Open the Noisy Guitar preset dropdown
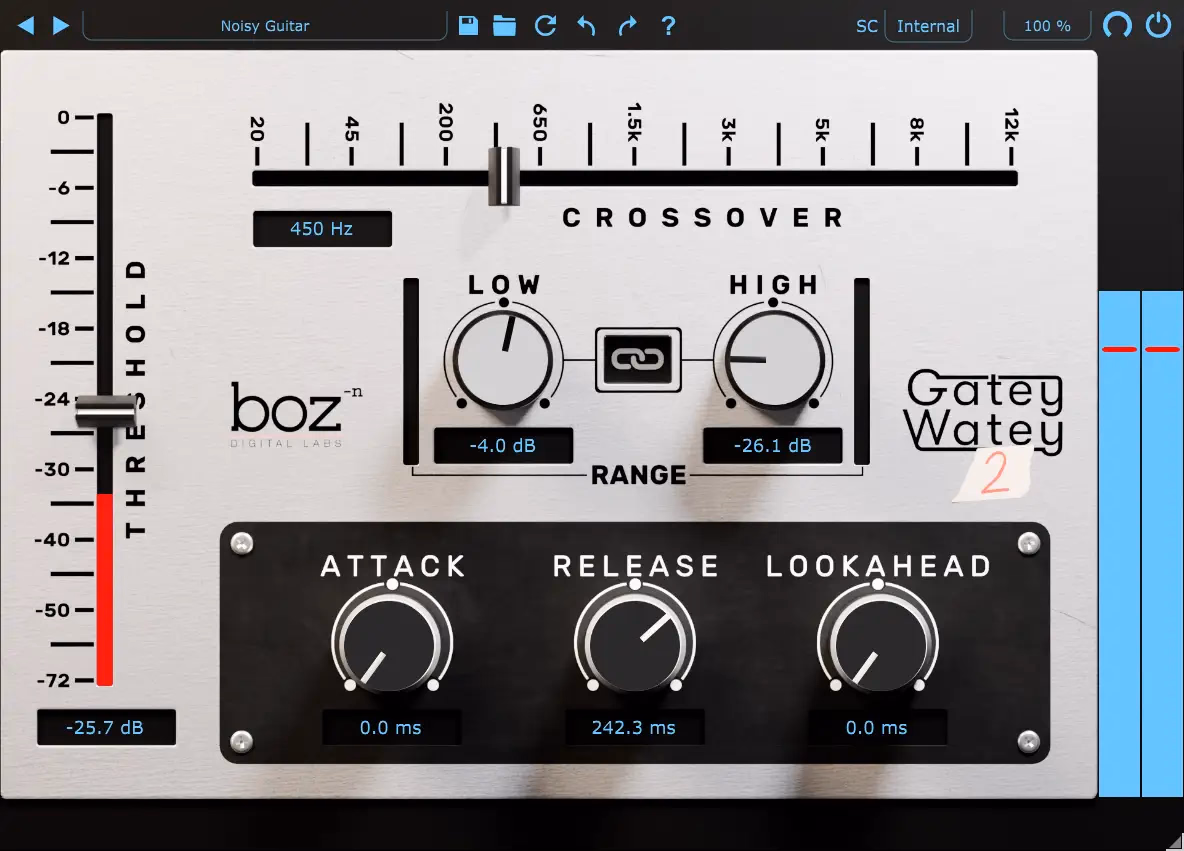 tap(265, 26)
